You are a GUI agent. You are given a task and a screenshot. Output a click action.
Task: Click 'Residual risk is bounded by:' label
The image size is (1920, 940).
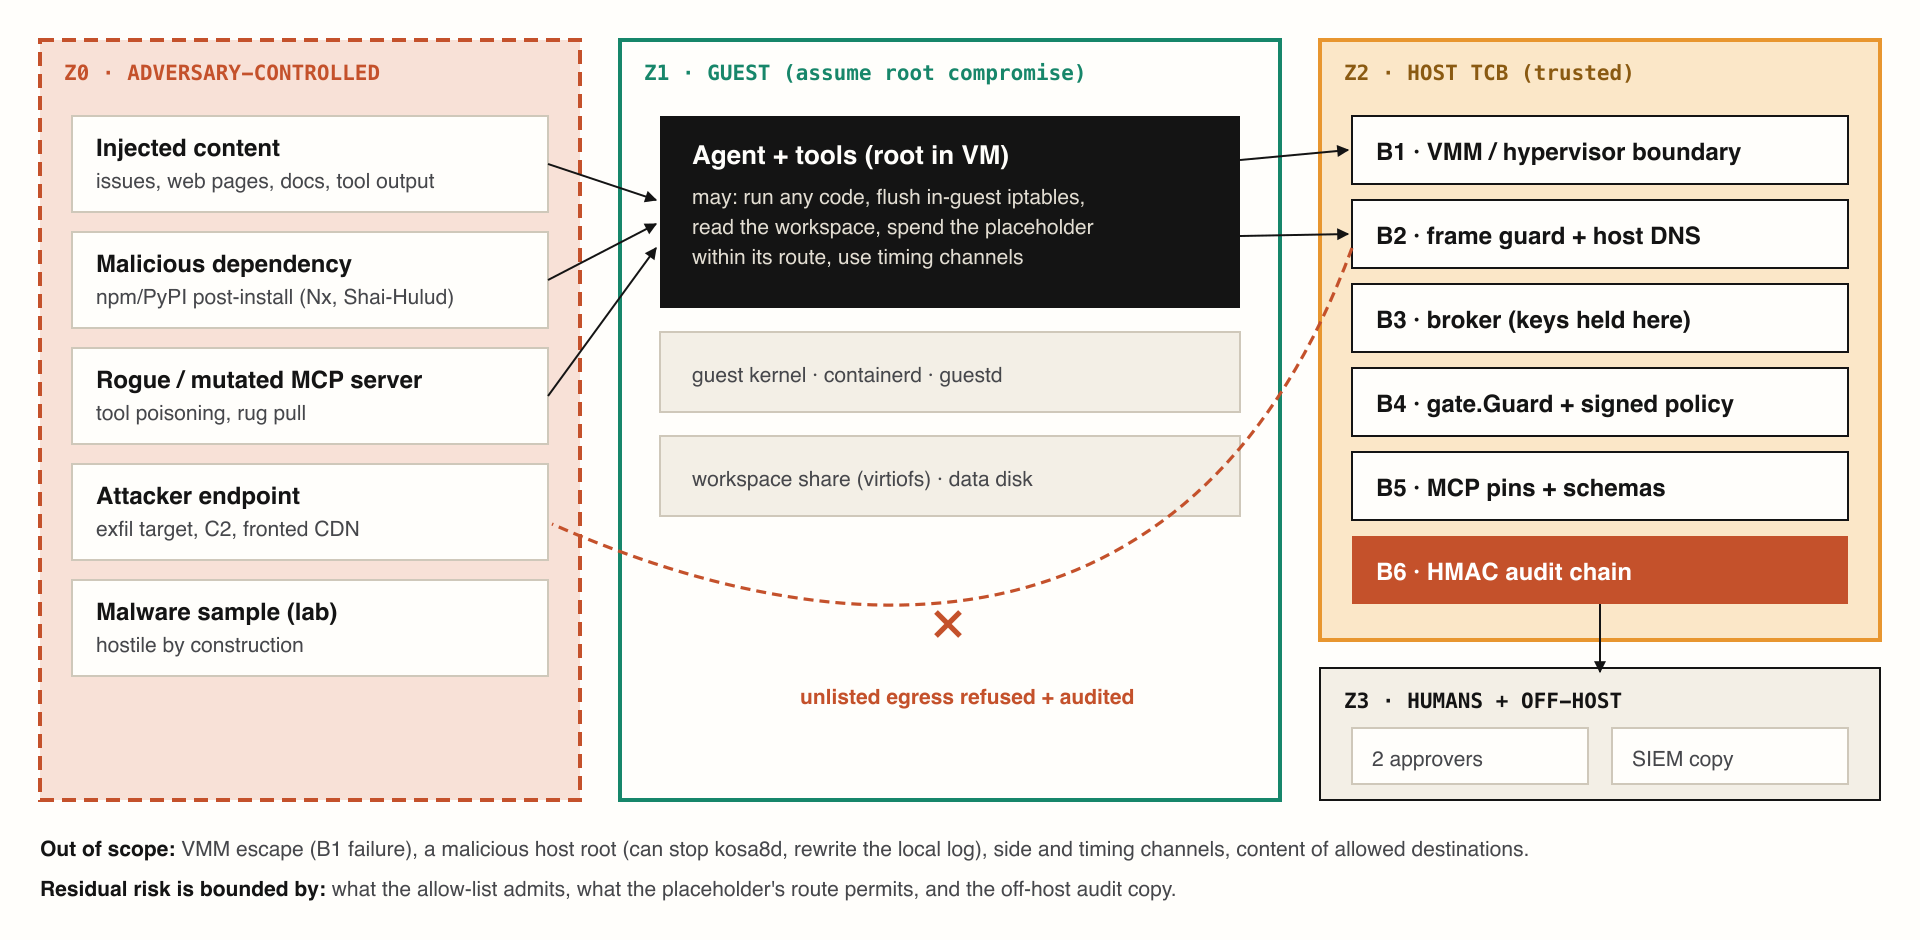point(183,889)
